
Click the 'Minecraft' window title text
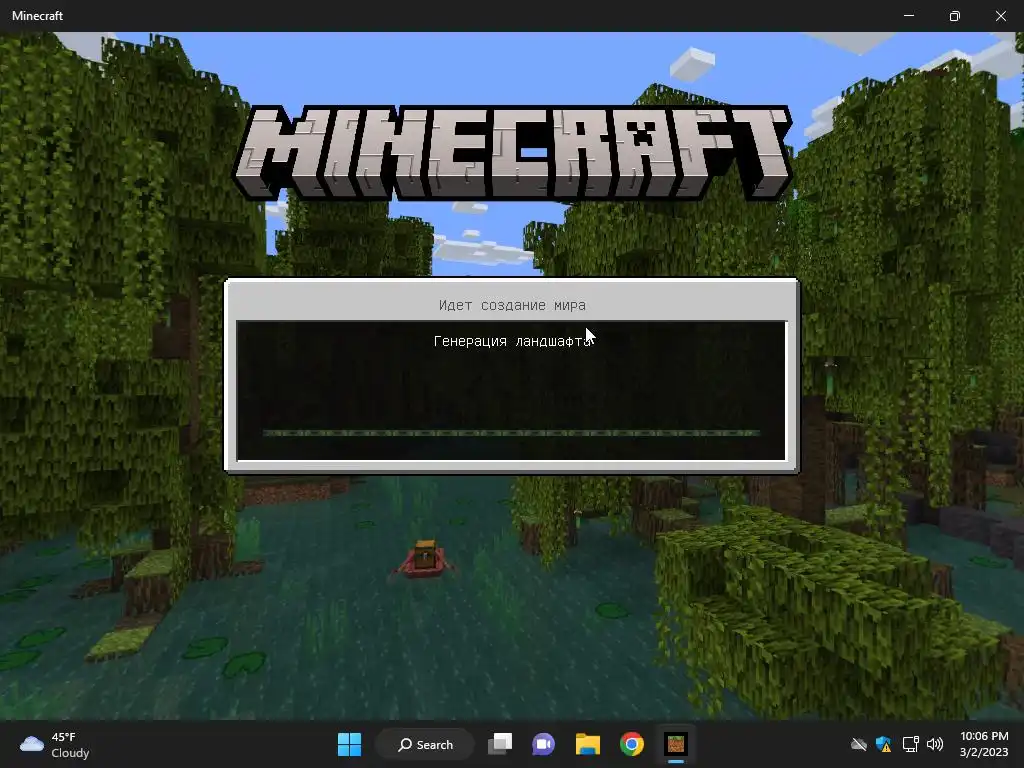point(37,16)
